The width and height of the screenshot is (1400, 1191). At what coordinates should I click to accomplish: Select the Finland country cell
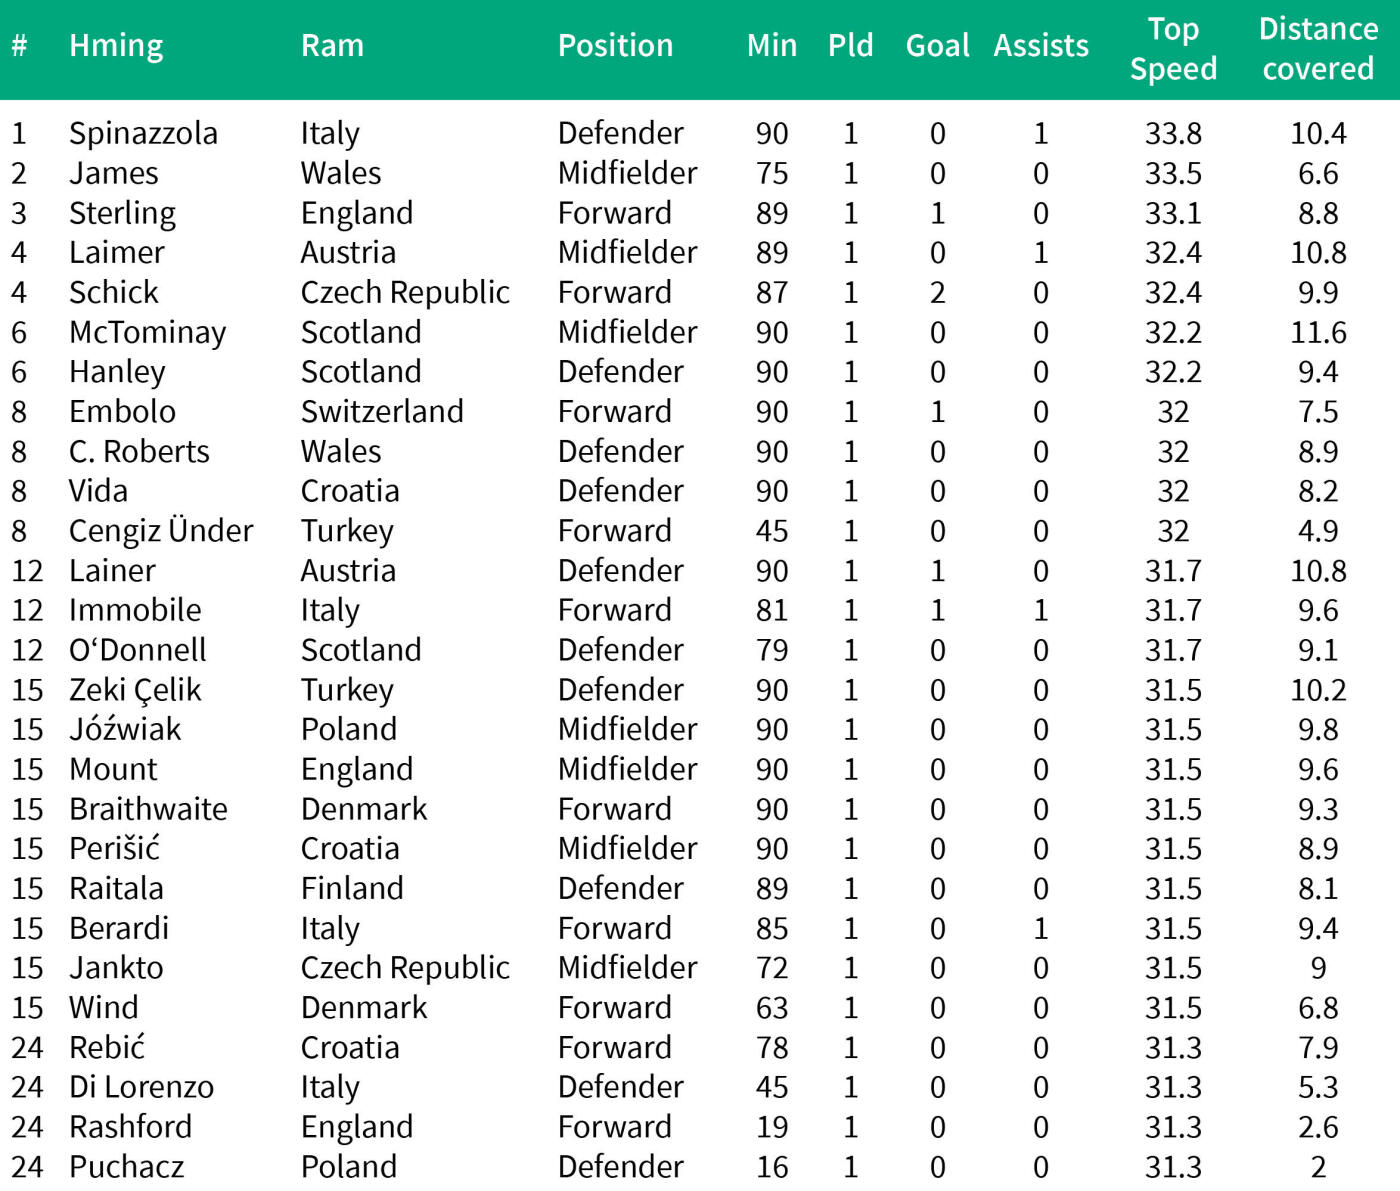click(352, 888)
